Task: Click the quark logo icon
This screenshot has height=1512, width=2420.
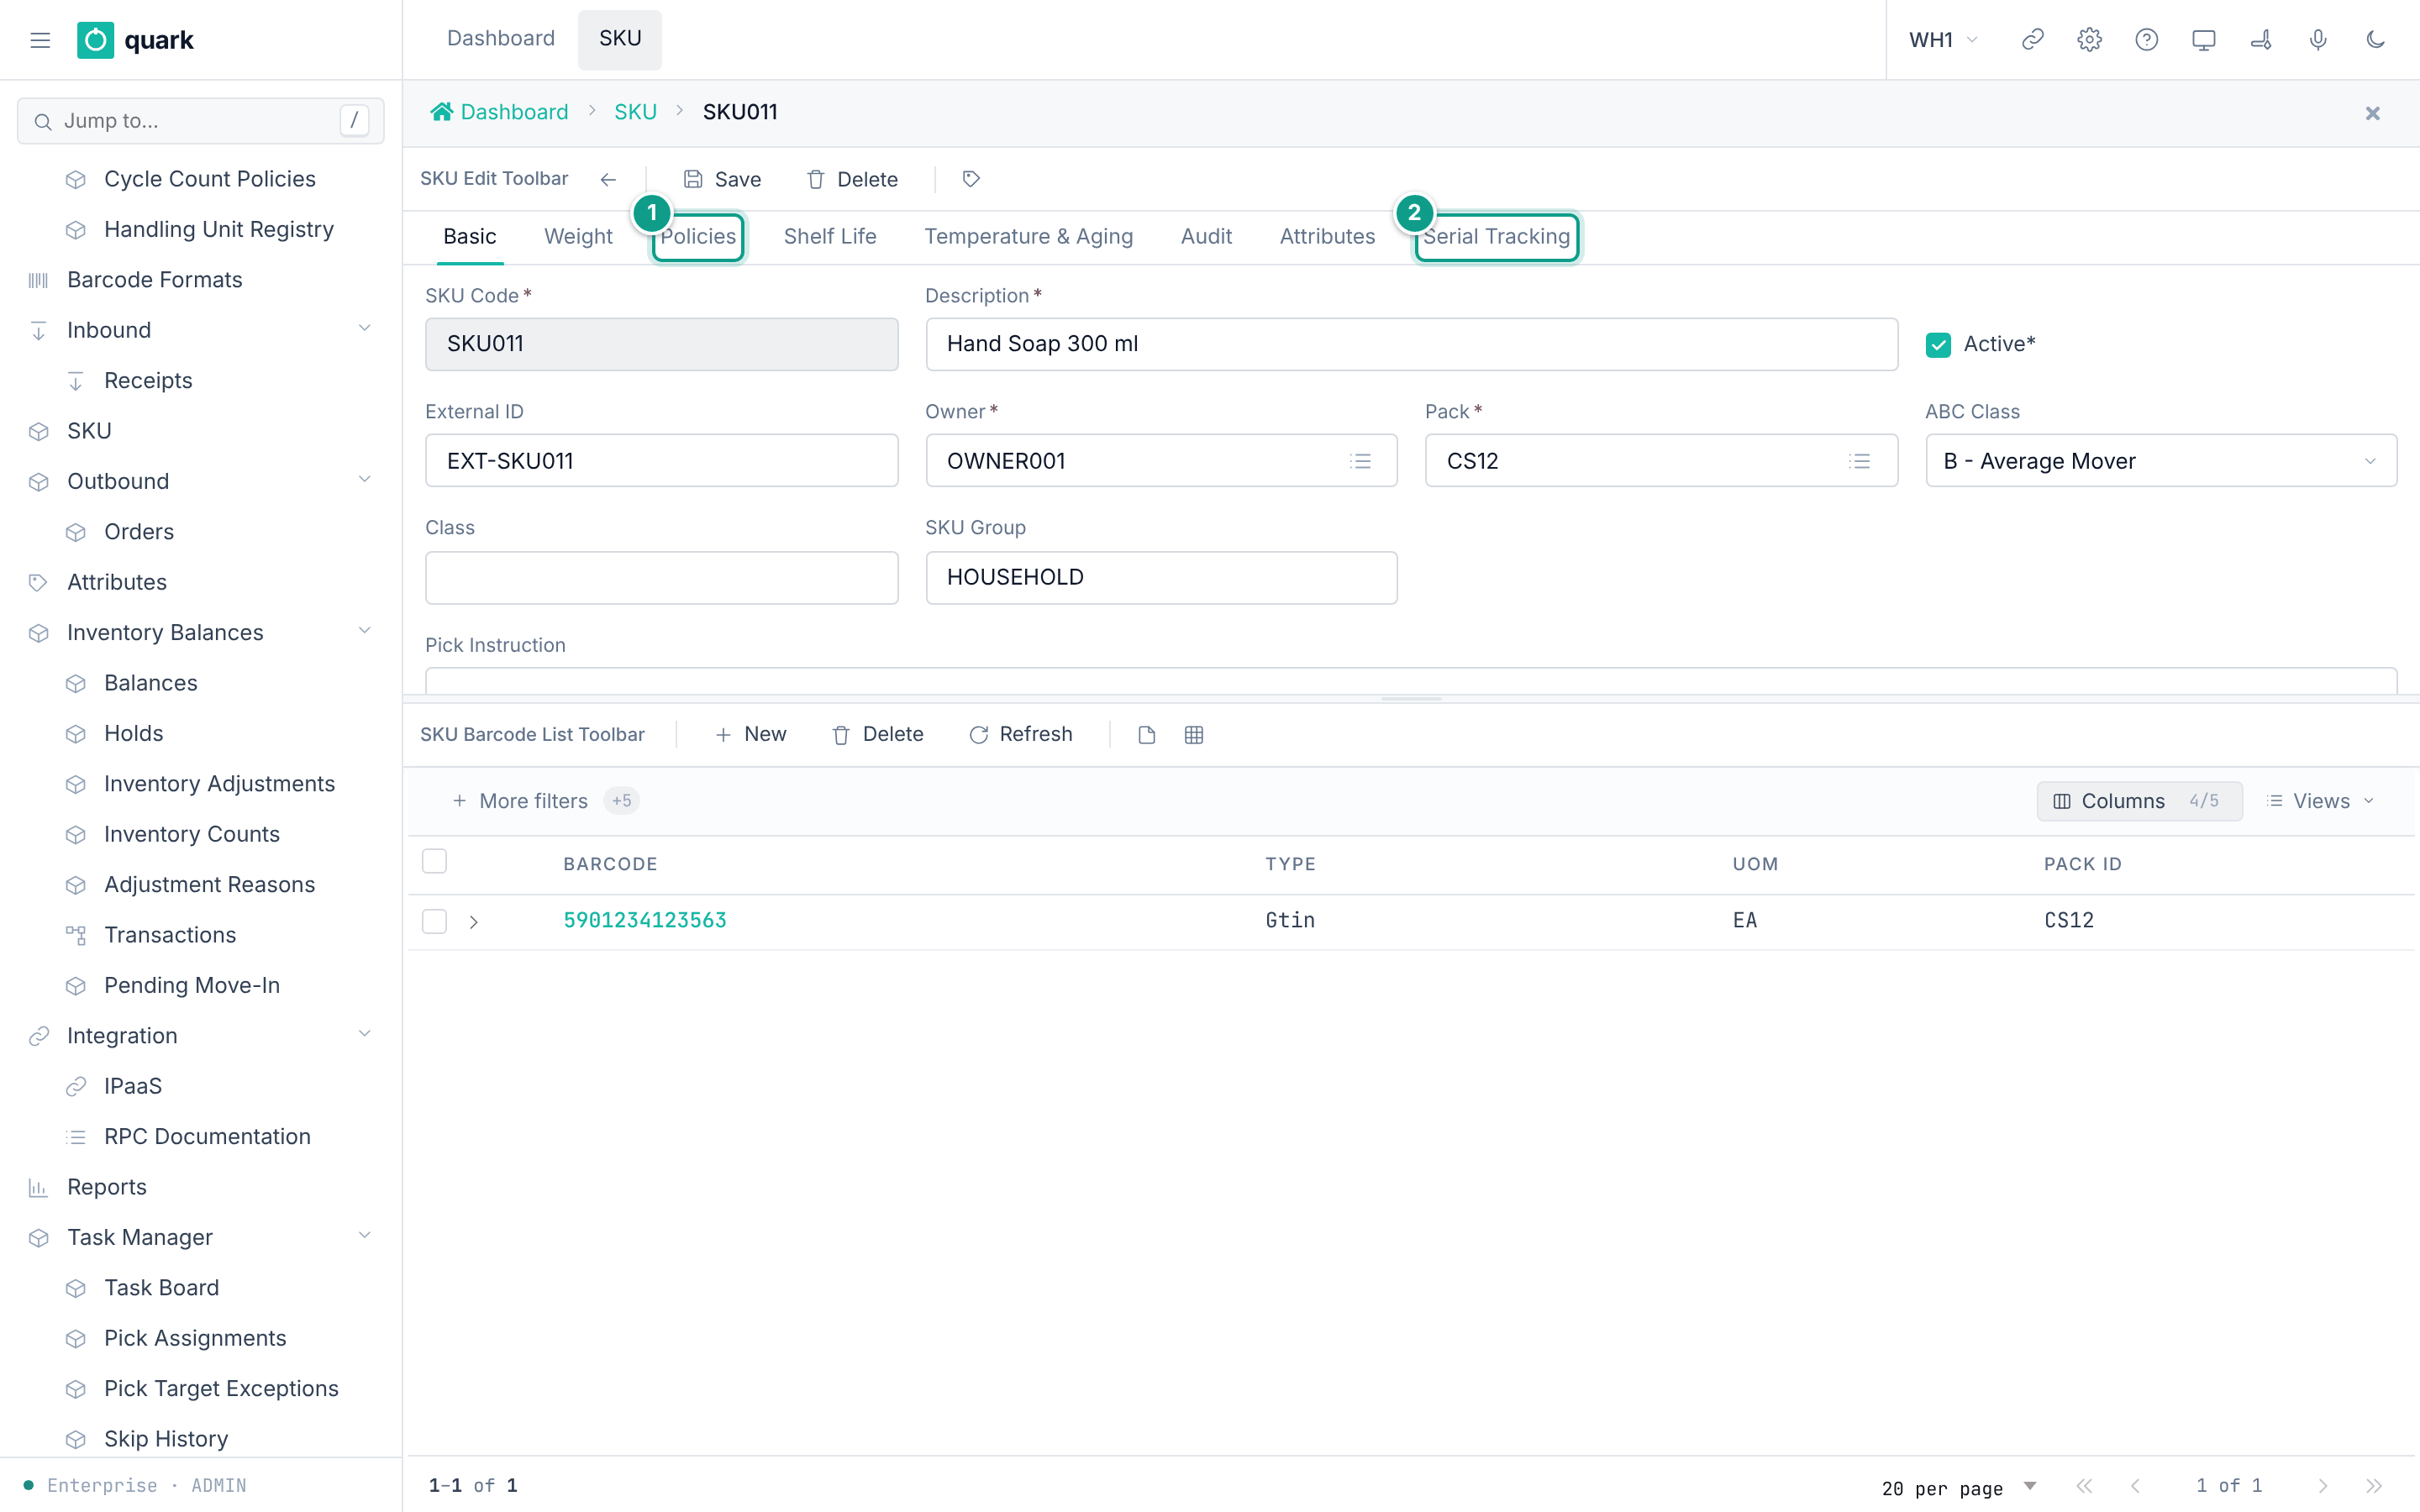Action: [95, 40]
